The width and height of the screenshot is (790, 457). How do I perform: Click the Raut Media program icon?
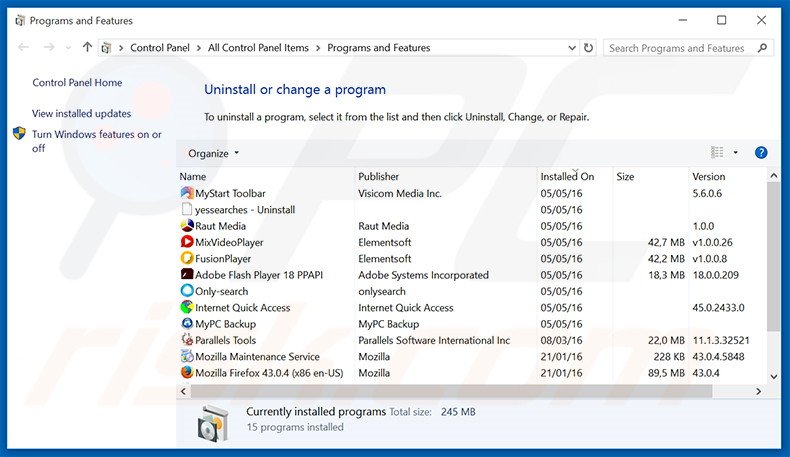187,226
